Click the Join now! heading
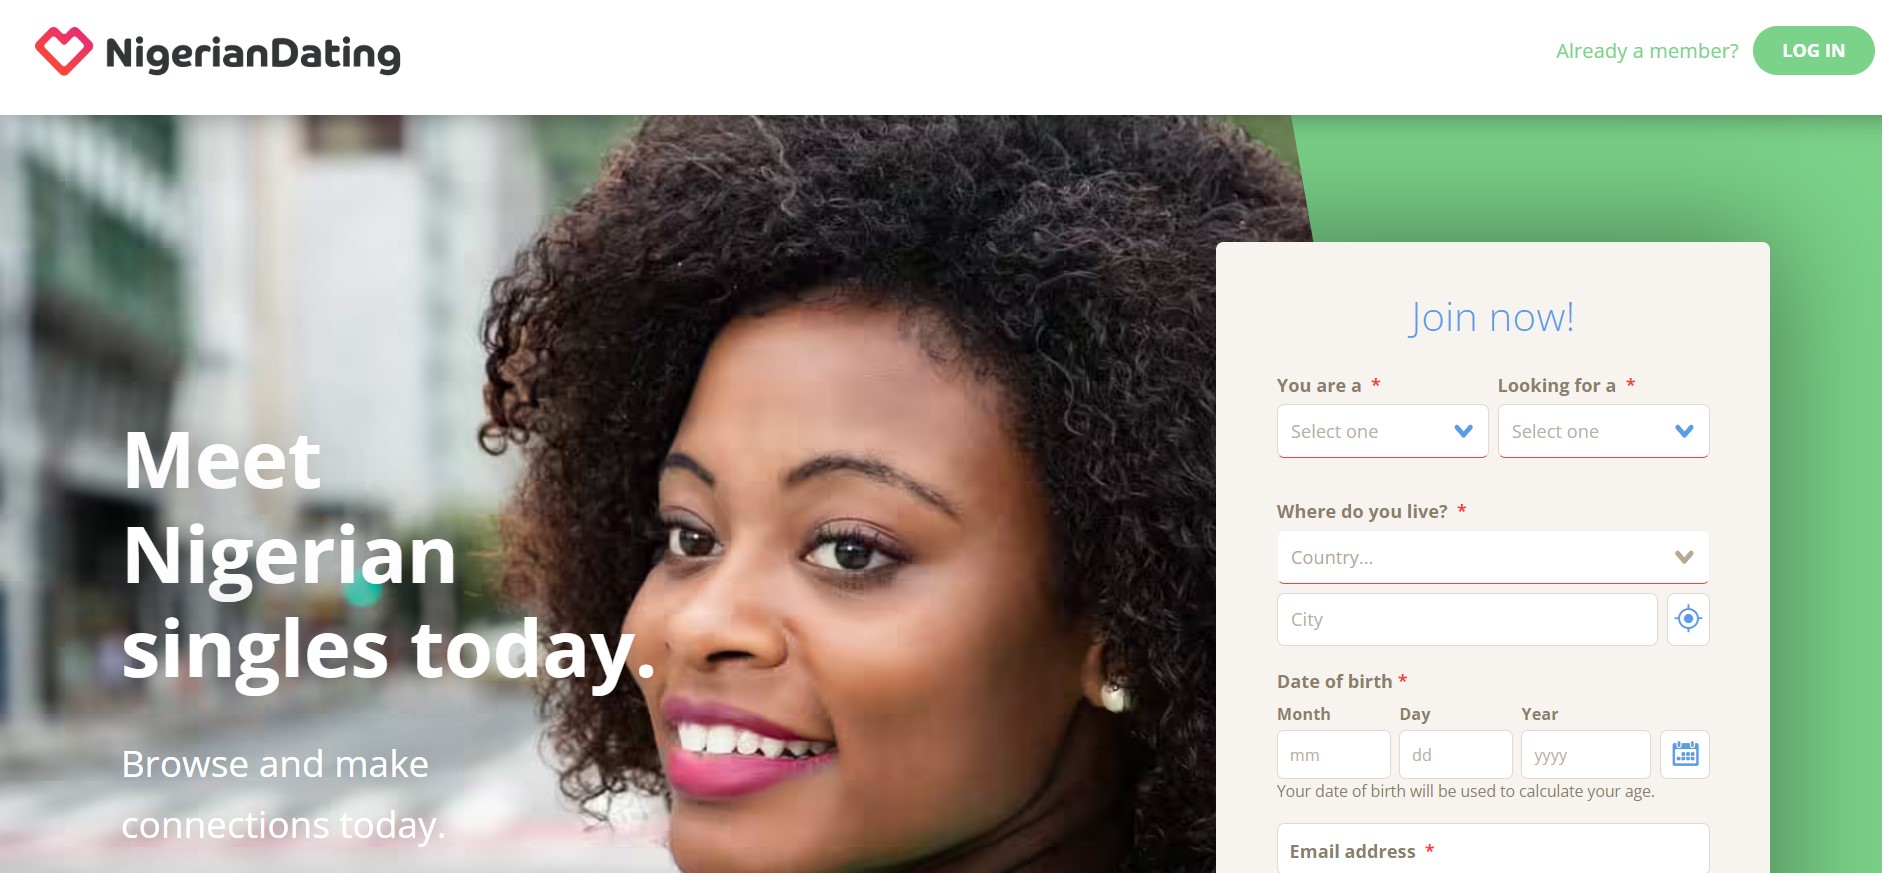Viewport: 1882px width, 873px height. click(x=1492, y=317)
